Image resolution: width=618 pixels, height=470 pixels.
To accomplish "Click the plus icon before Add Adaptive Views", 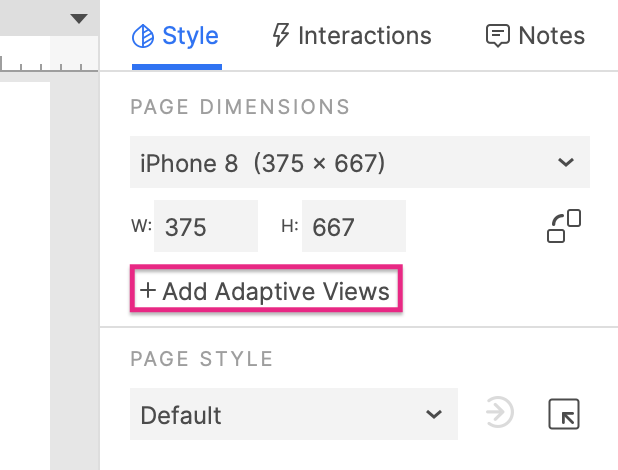I will [x=148, y=291].
